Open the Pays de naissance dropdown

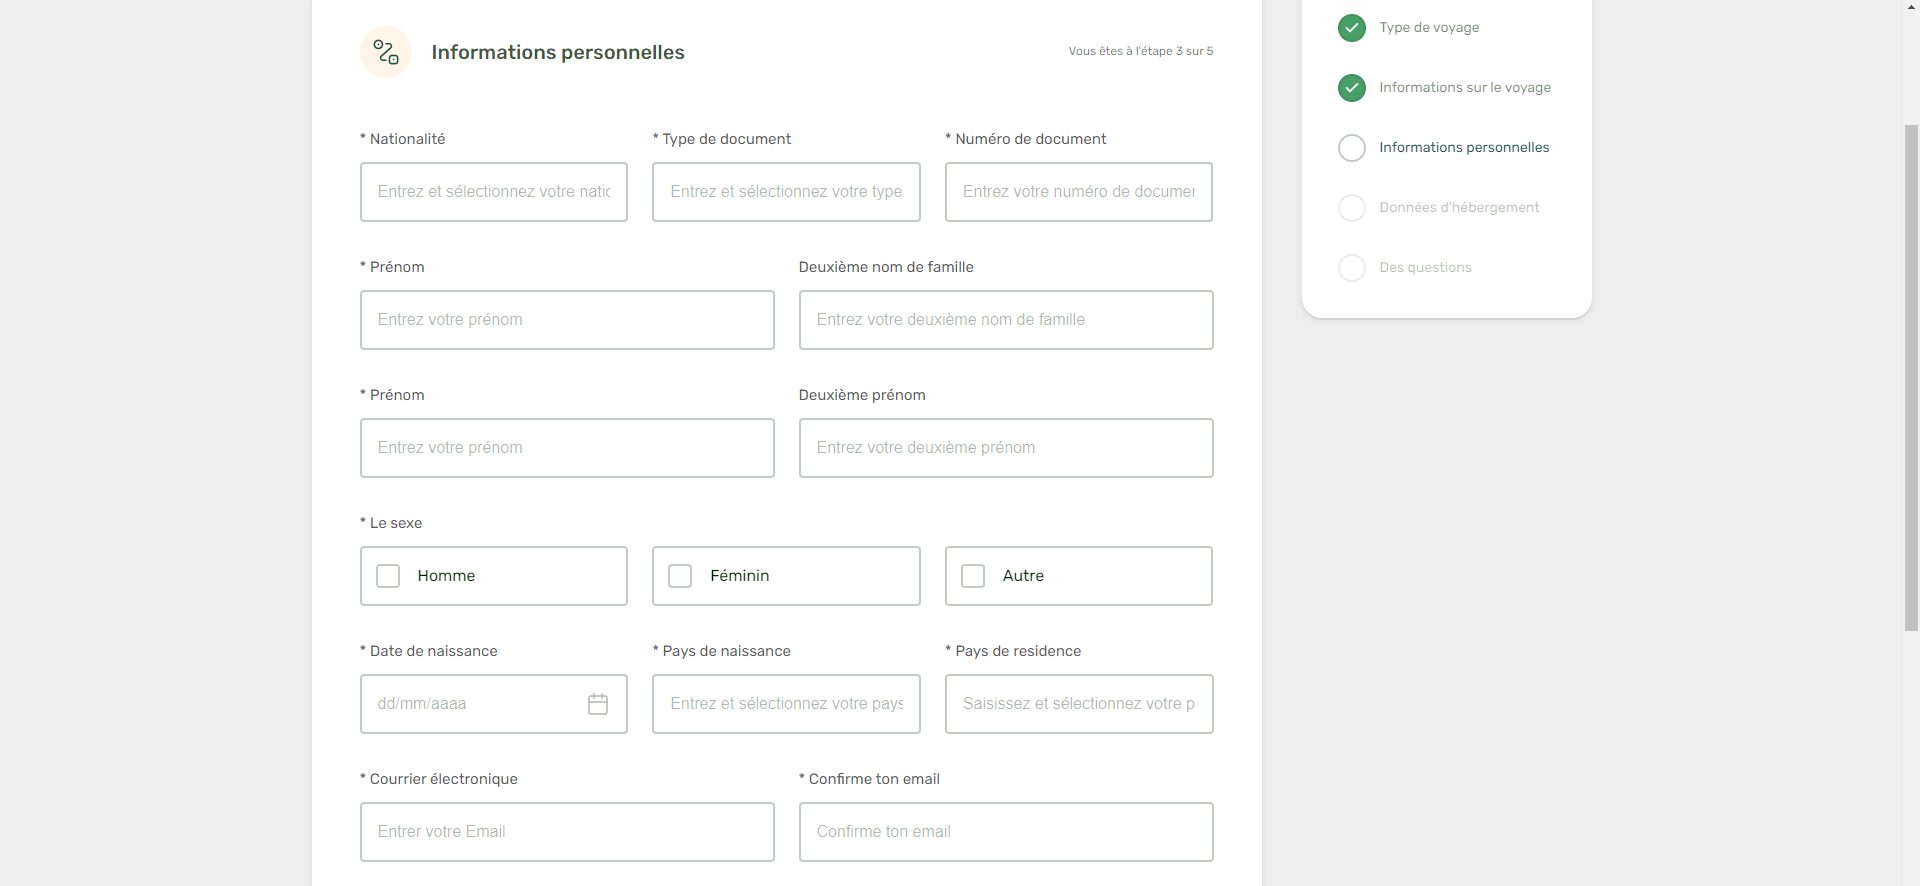coord(786,704)
